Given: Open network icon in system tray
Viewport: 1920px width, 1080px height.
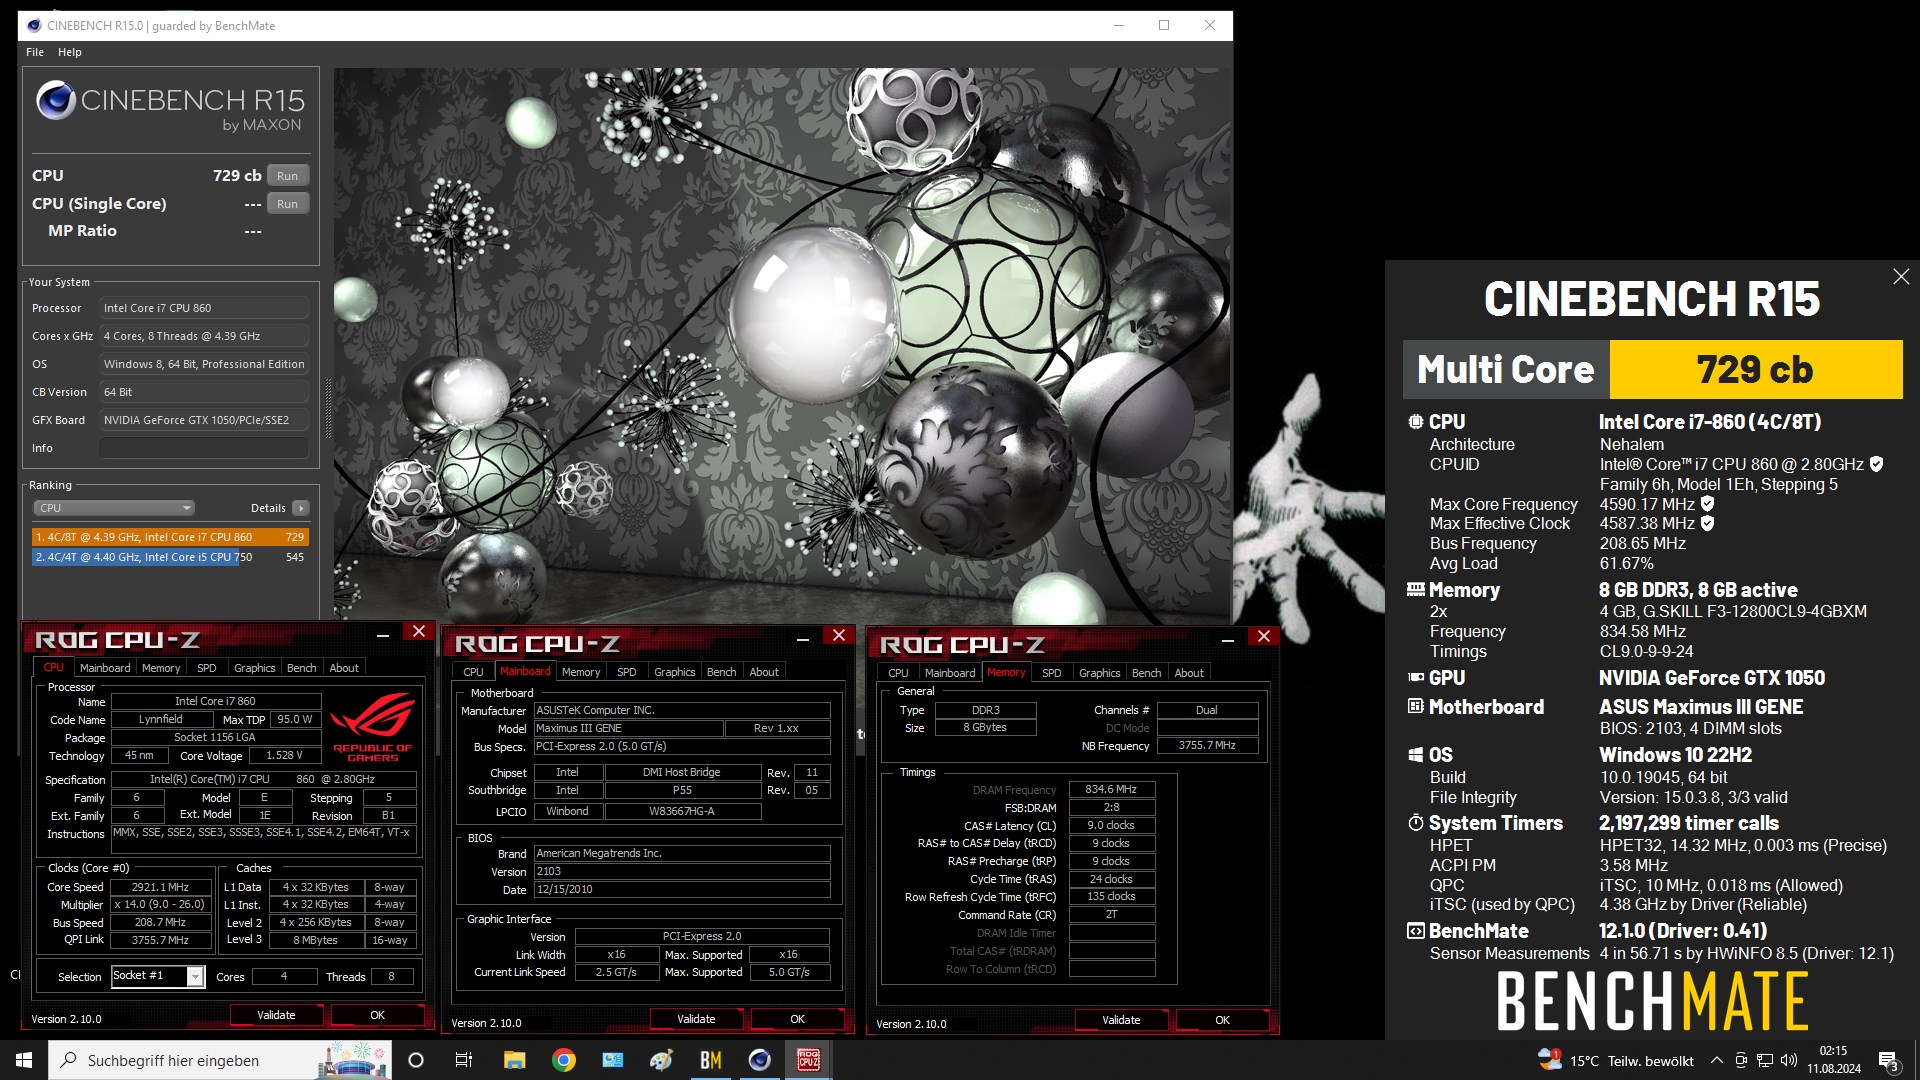Looking at the screenshot, I should 1765,1061.
